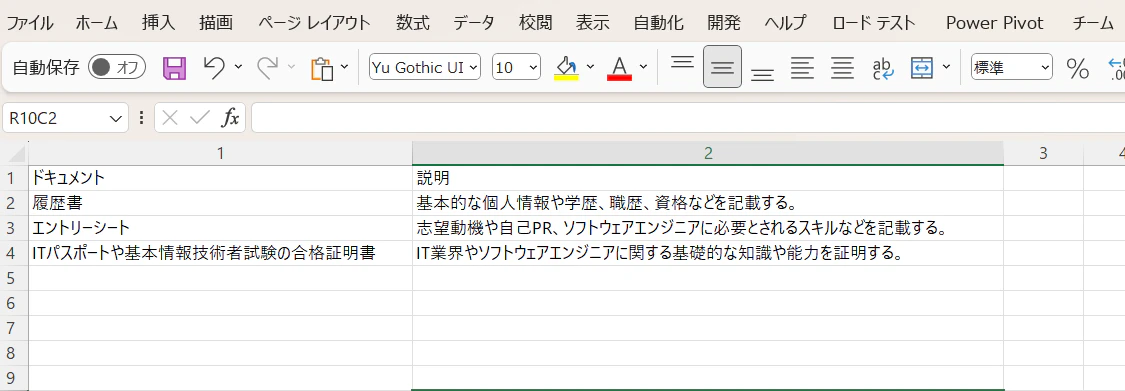Viewport: 1125px width, 391px height.
Task: Expand paste options arrow
Action: pos(344,67)
